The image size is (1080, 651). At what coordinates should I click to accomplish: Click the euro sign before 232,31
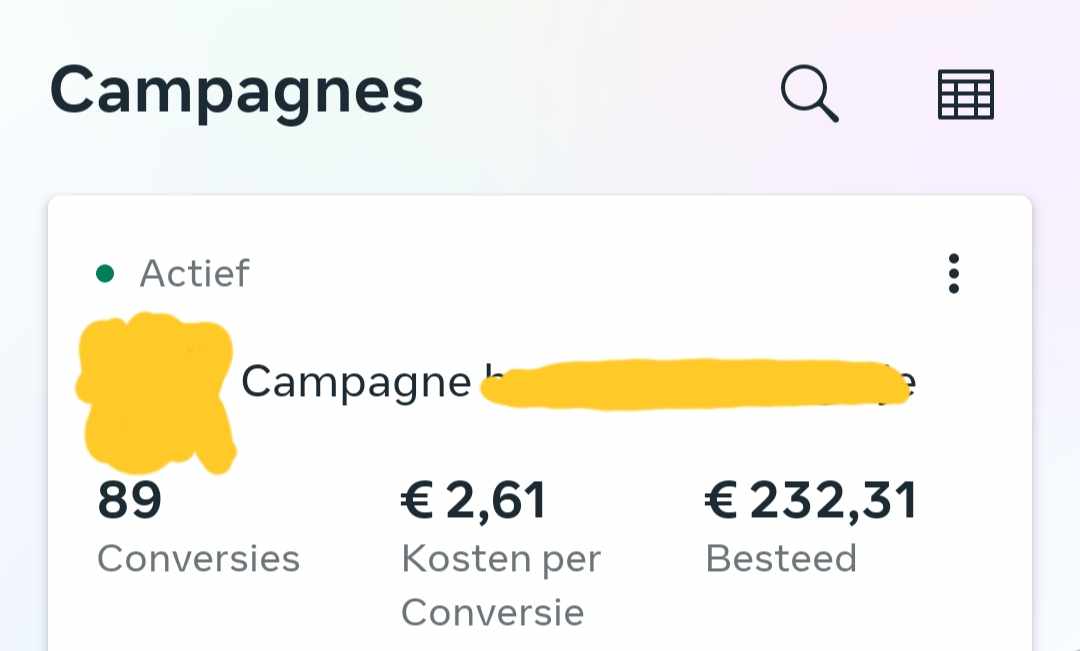(x=722, y=501)
